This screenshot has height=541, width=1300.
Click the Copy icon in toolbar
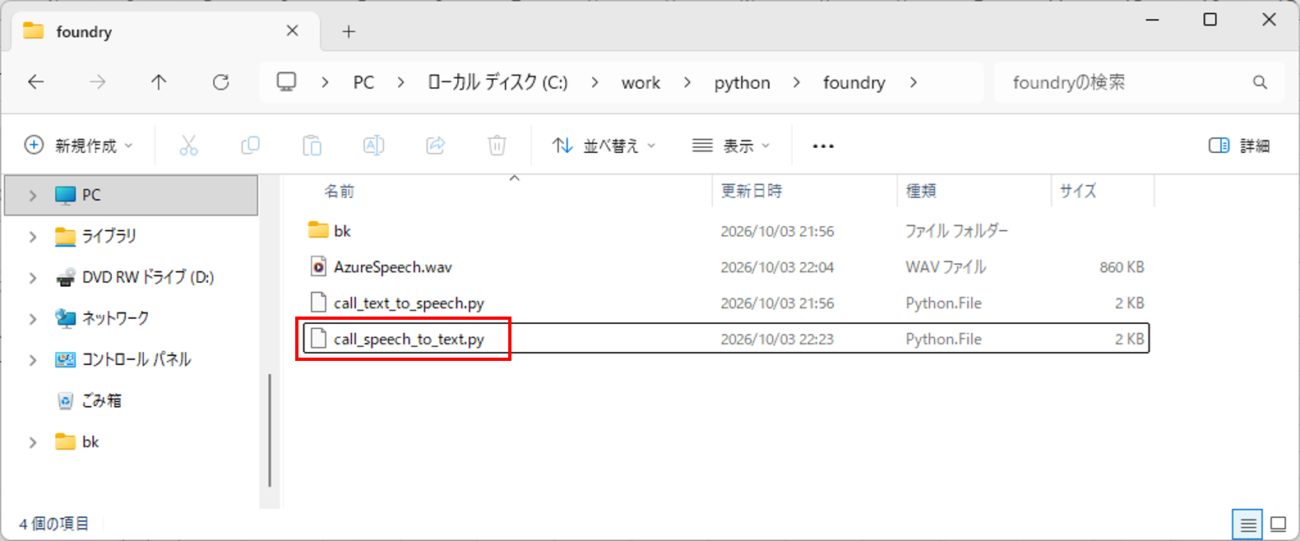click(x=250, y=146)
